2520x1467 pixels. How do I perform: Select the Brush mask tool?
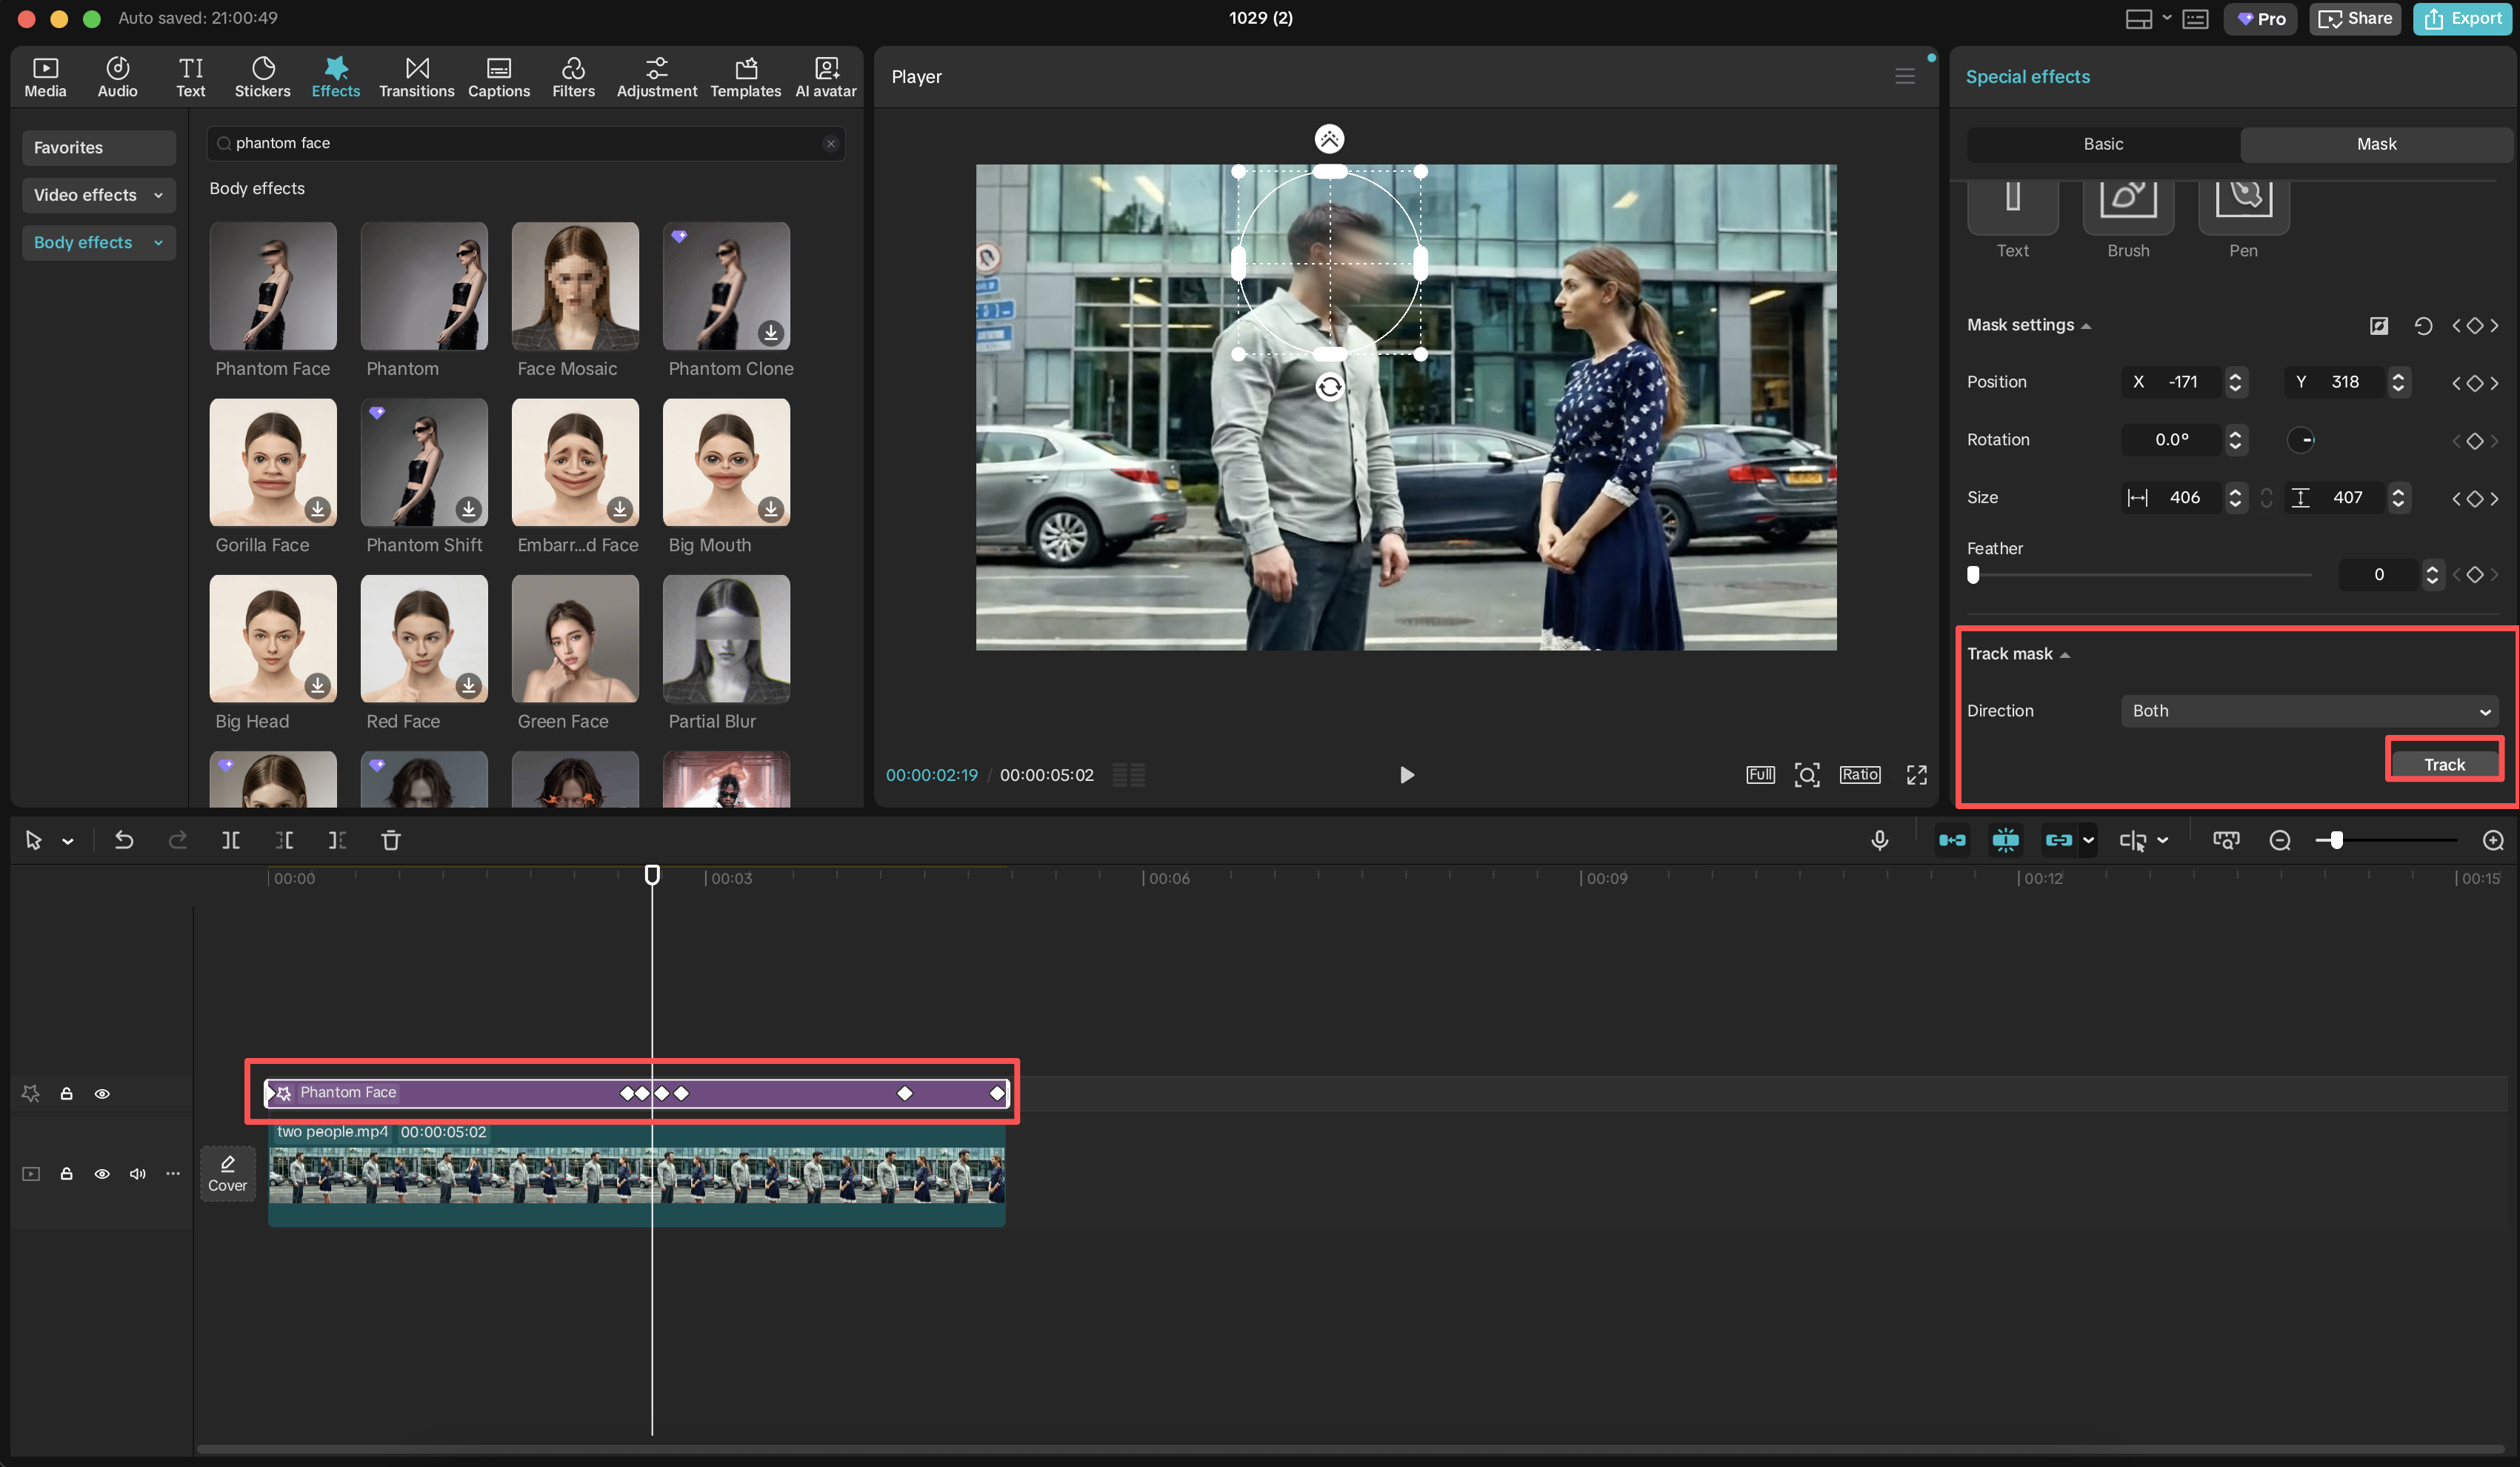click(2127, 207)
